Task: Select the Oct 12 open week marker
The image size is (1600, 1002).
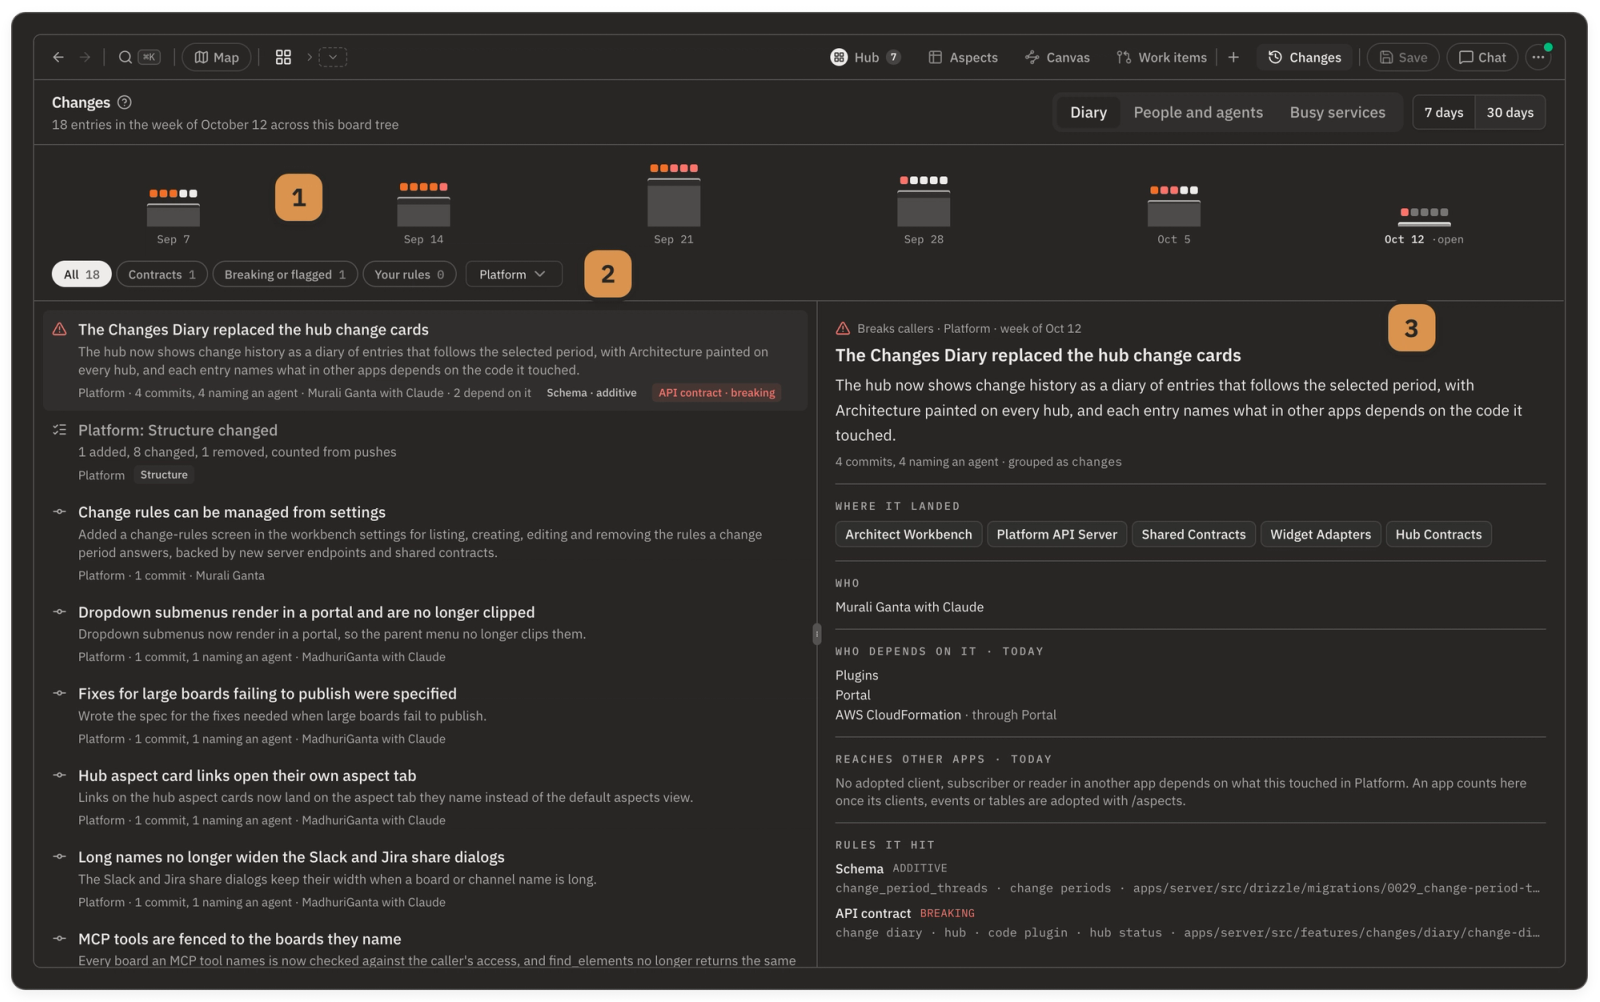Action: 1424,225
